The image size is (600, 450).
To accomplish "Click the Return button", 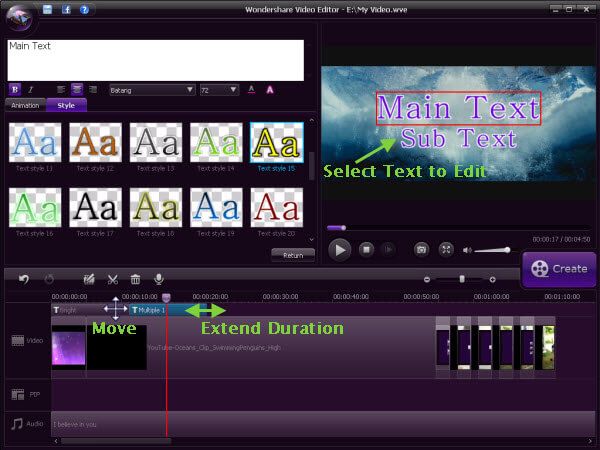I will point(293,255).
